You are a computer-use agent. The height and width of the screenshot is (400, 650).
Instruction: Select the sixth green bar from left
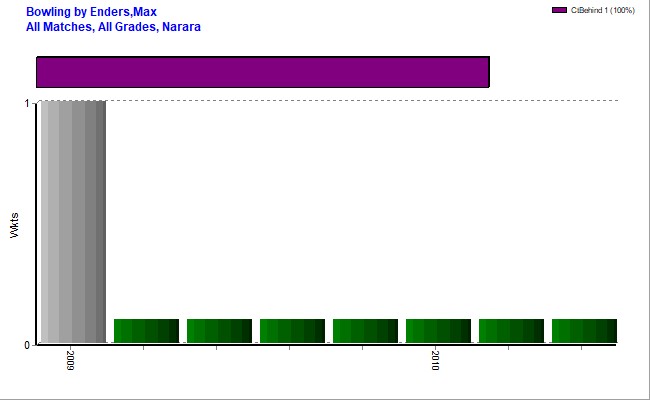[x=511, y=330]
